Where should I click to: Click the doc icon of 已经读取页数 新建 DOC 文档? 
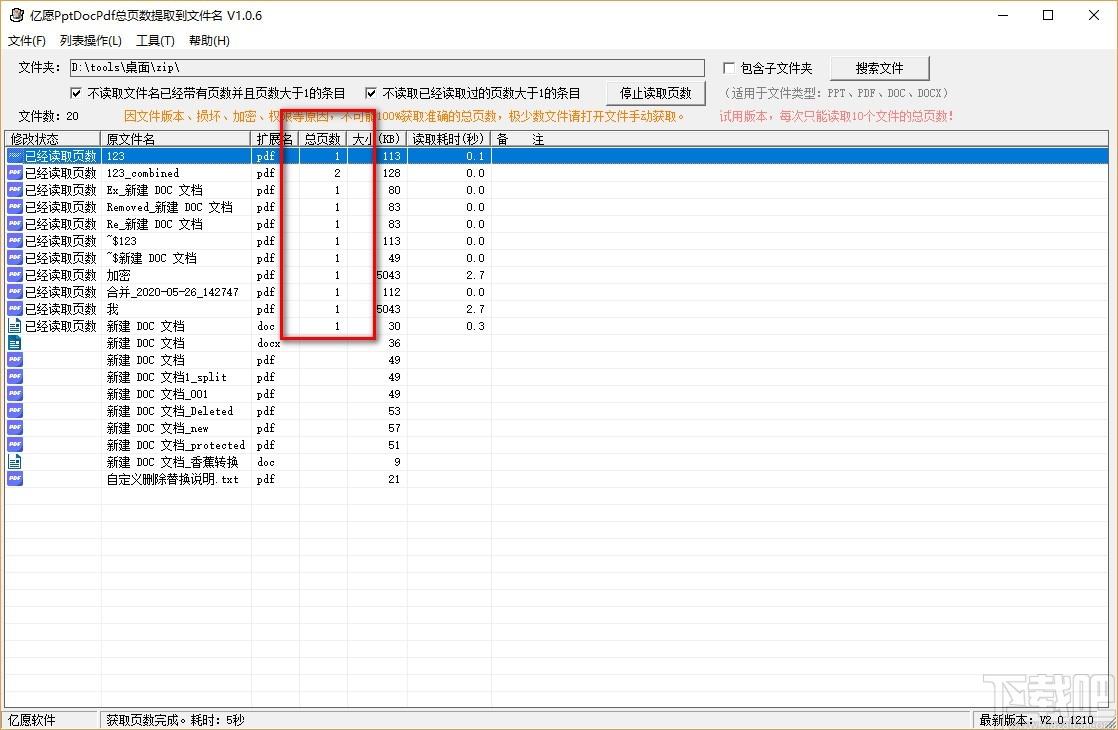pos(14,327)
